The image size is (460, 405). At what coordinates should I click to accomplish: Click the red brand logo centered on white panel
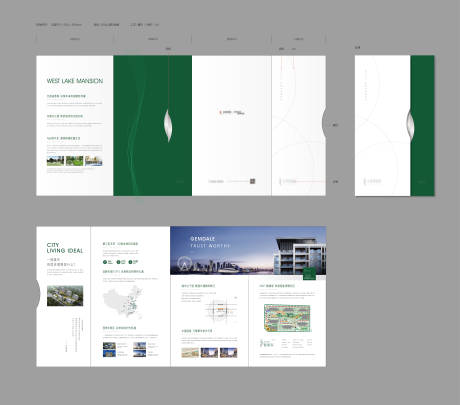[233, 112]
